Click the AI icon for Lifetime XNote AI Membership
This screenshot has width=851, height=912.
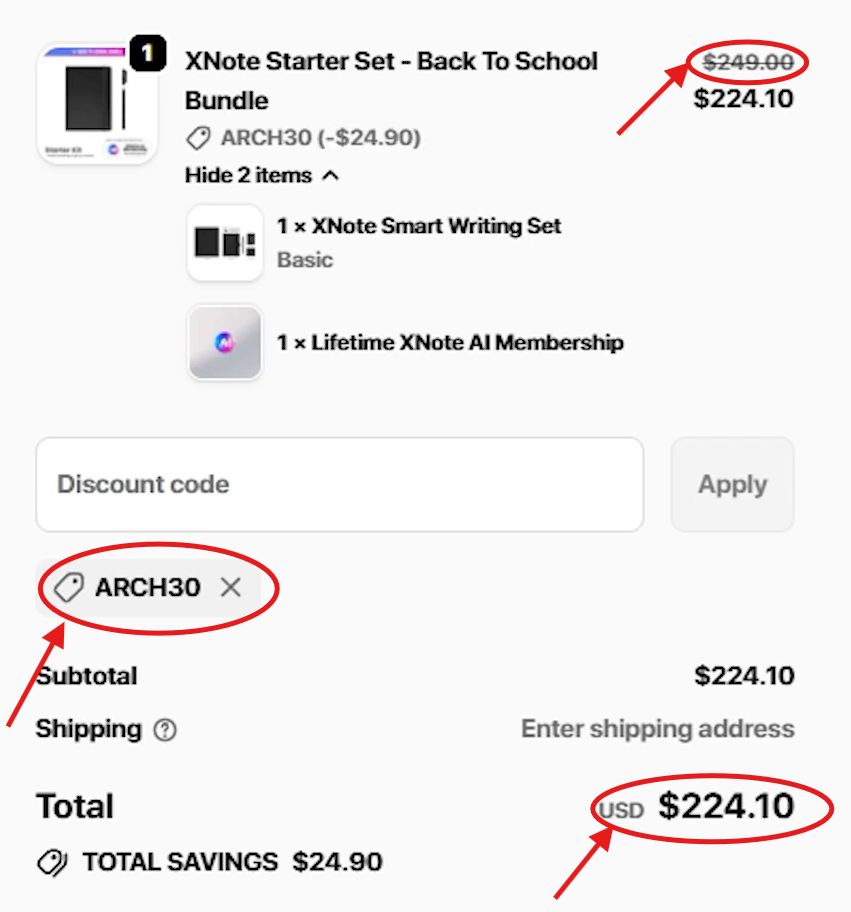[x=224, y=343]
